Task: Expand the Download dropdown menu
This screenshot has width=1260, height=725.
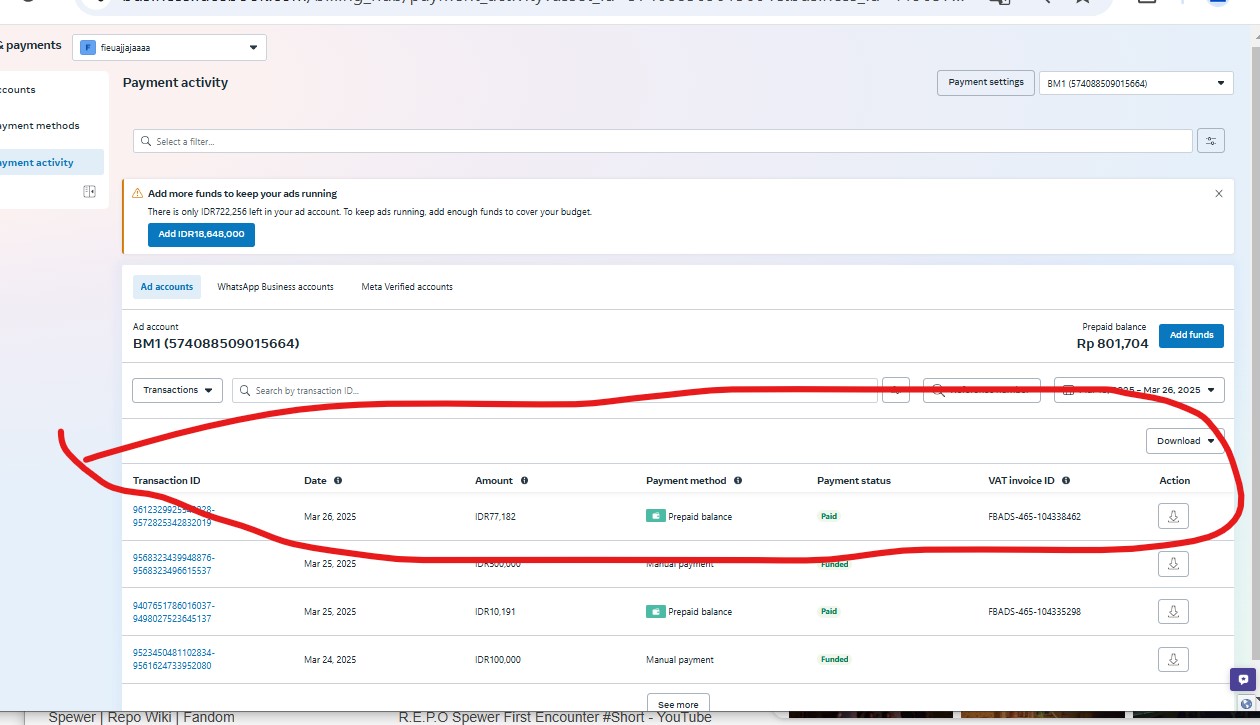Action: click(x=1184, y=441)
